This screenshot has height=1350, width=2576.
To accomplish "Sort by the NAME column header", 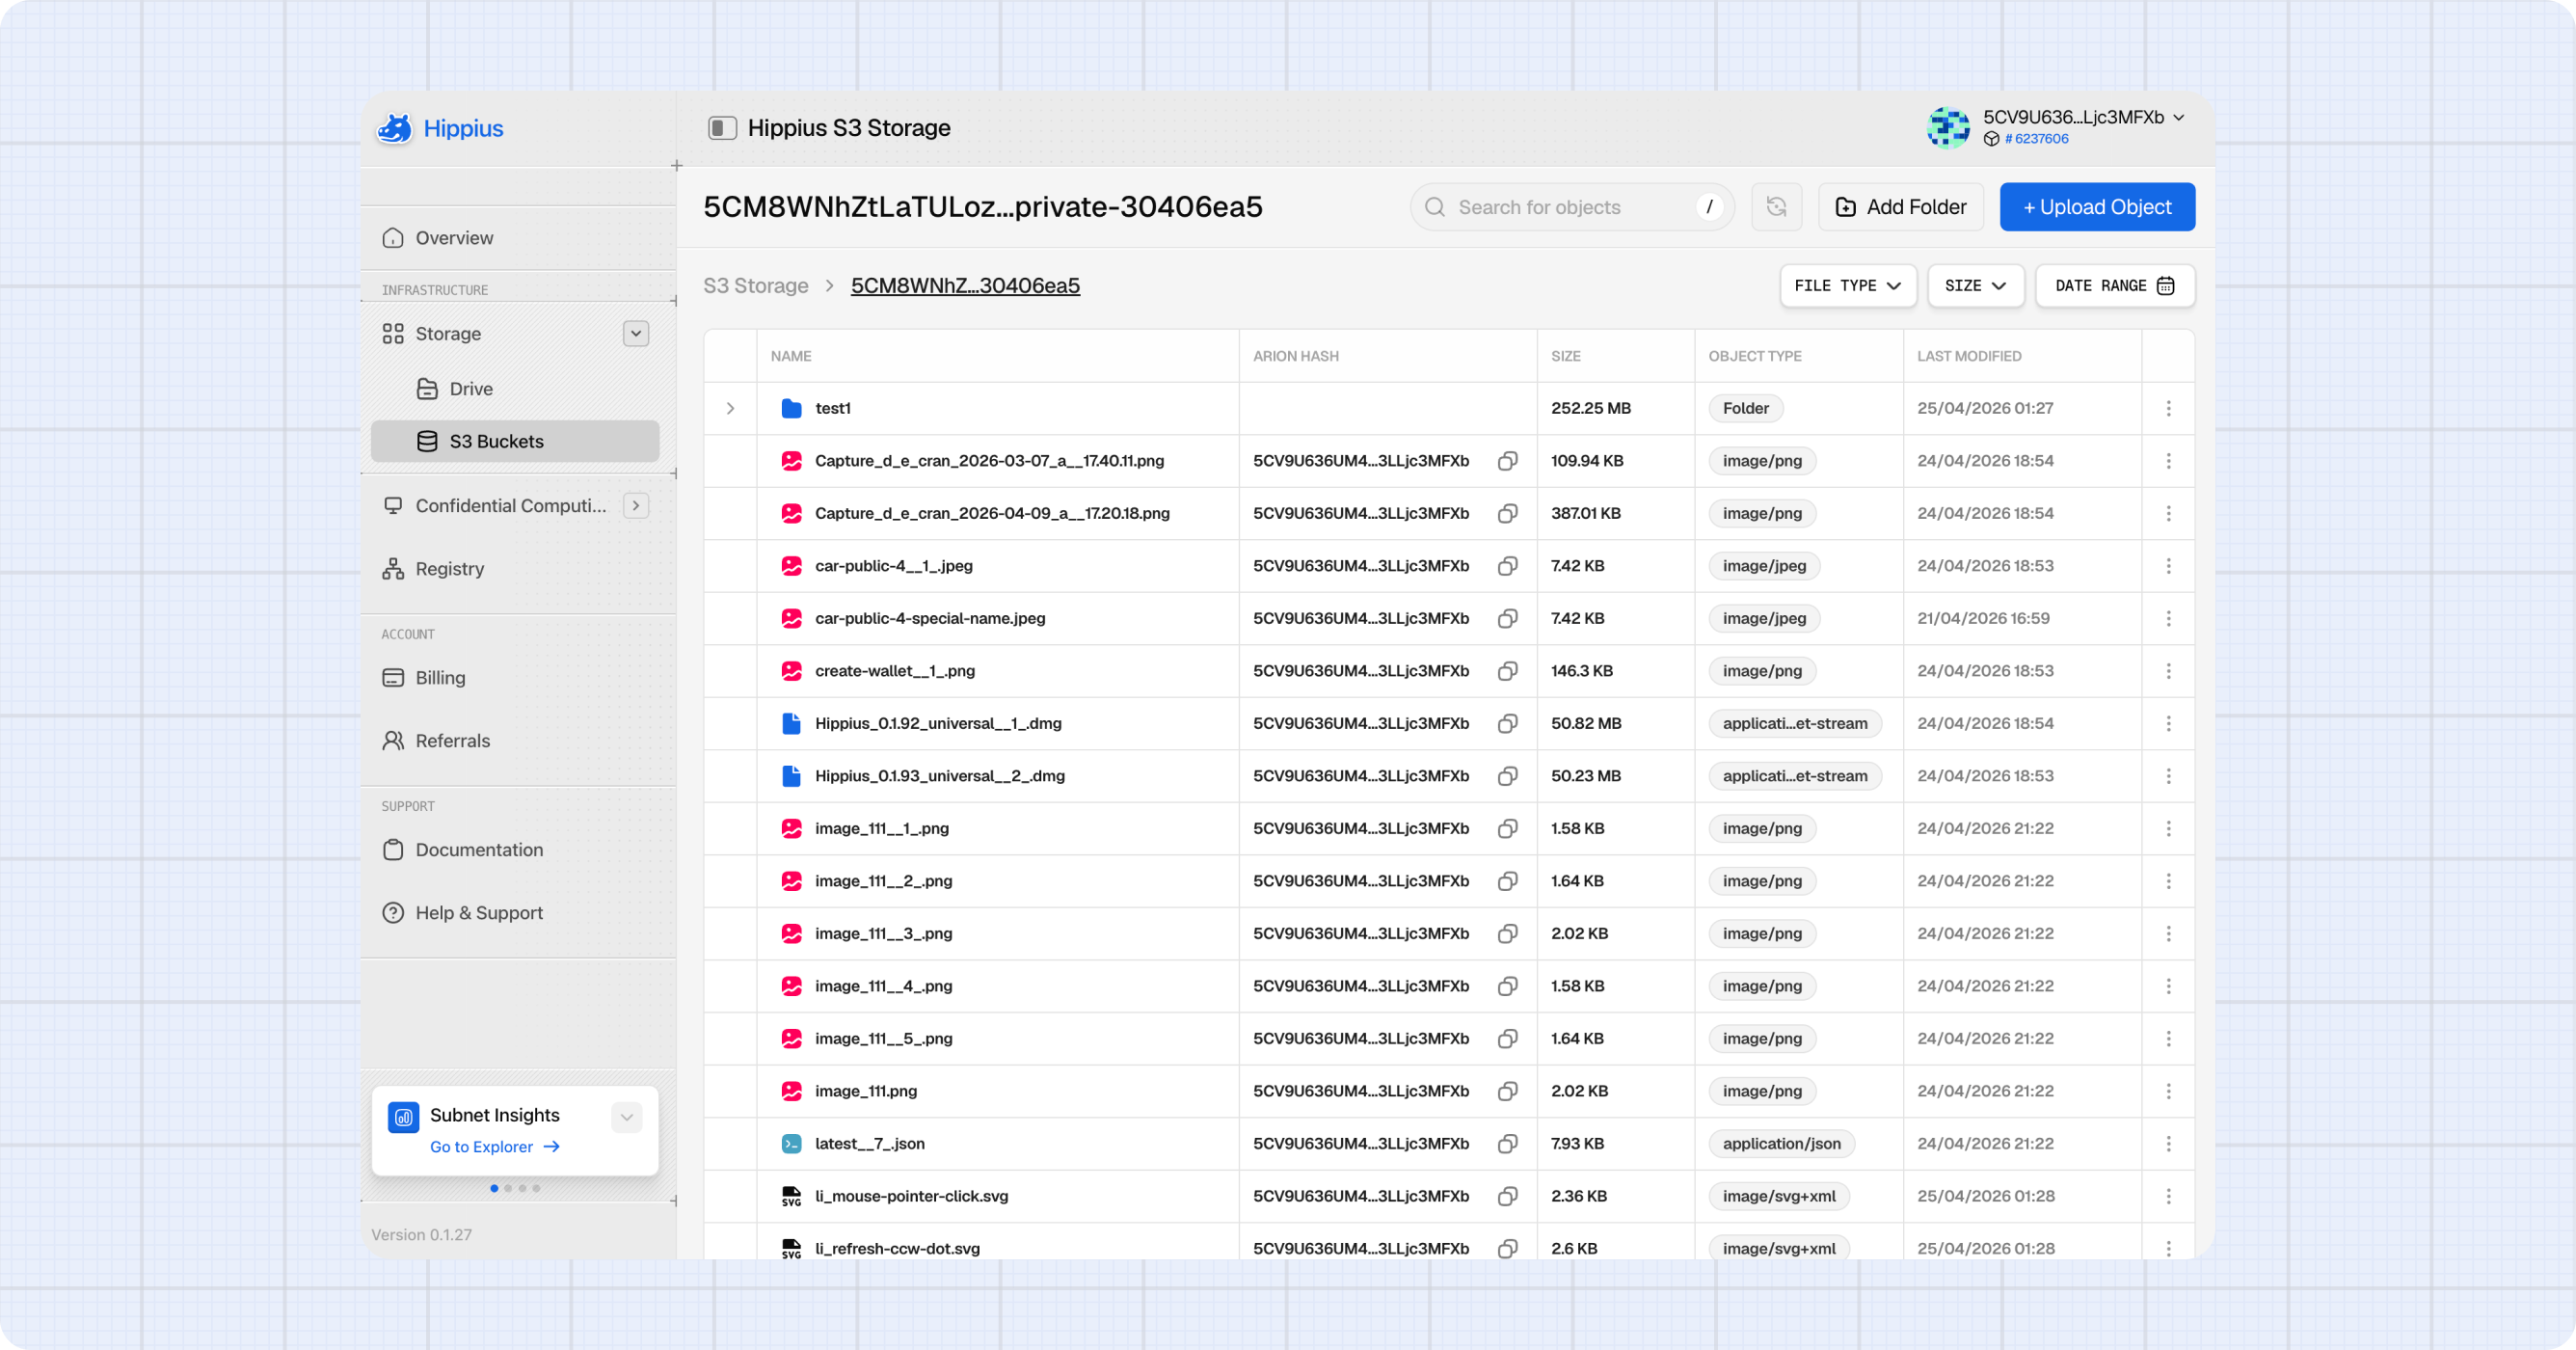I will click(791, 356).
